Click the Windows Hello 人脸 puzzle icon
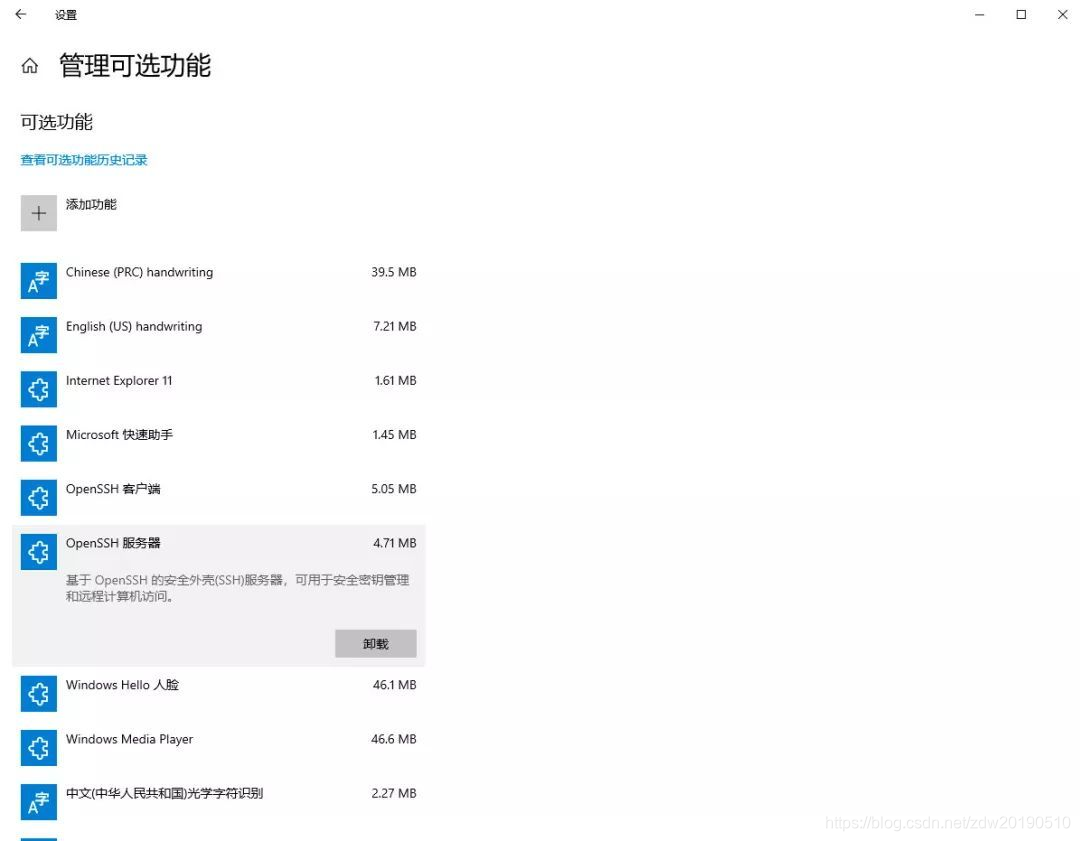Viewport: 1080px width, 841px height. [39, 694]
